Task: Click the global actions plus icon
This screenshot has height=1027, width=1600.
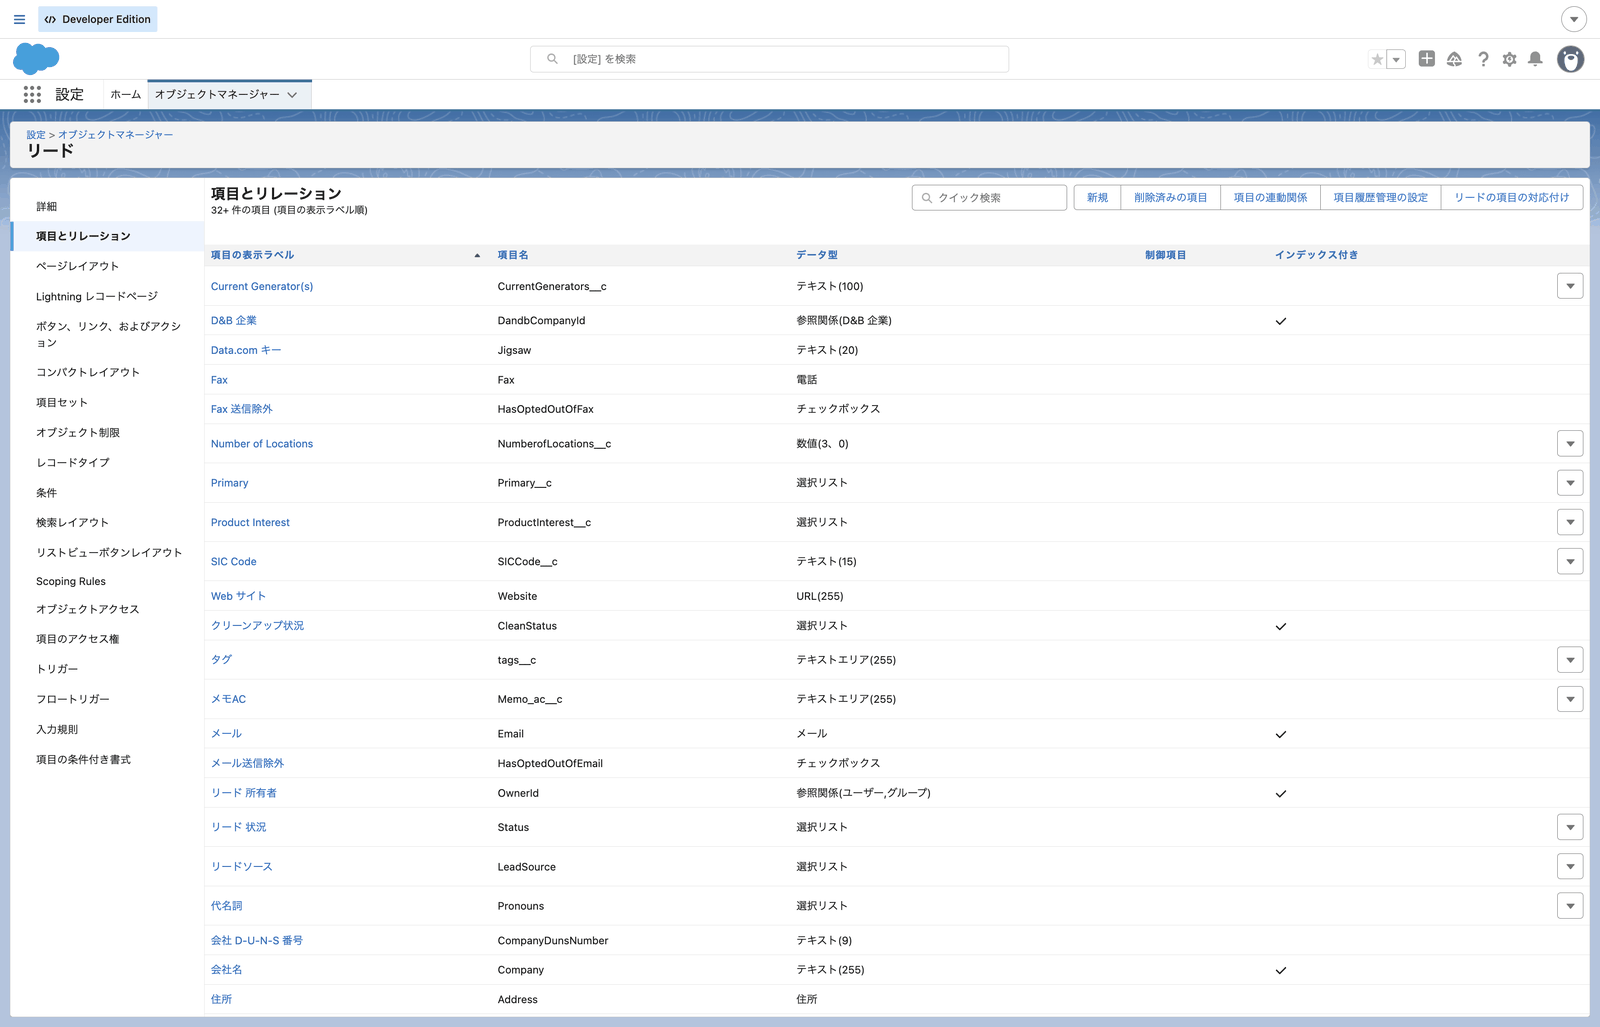Action: coord(1427,59)
